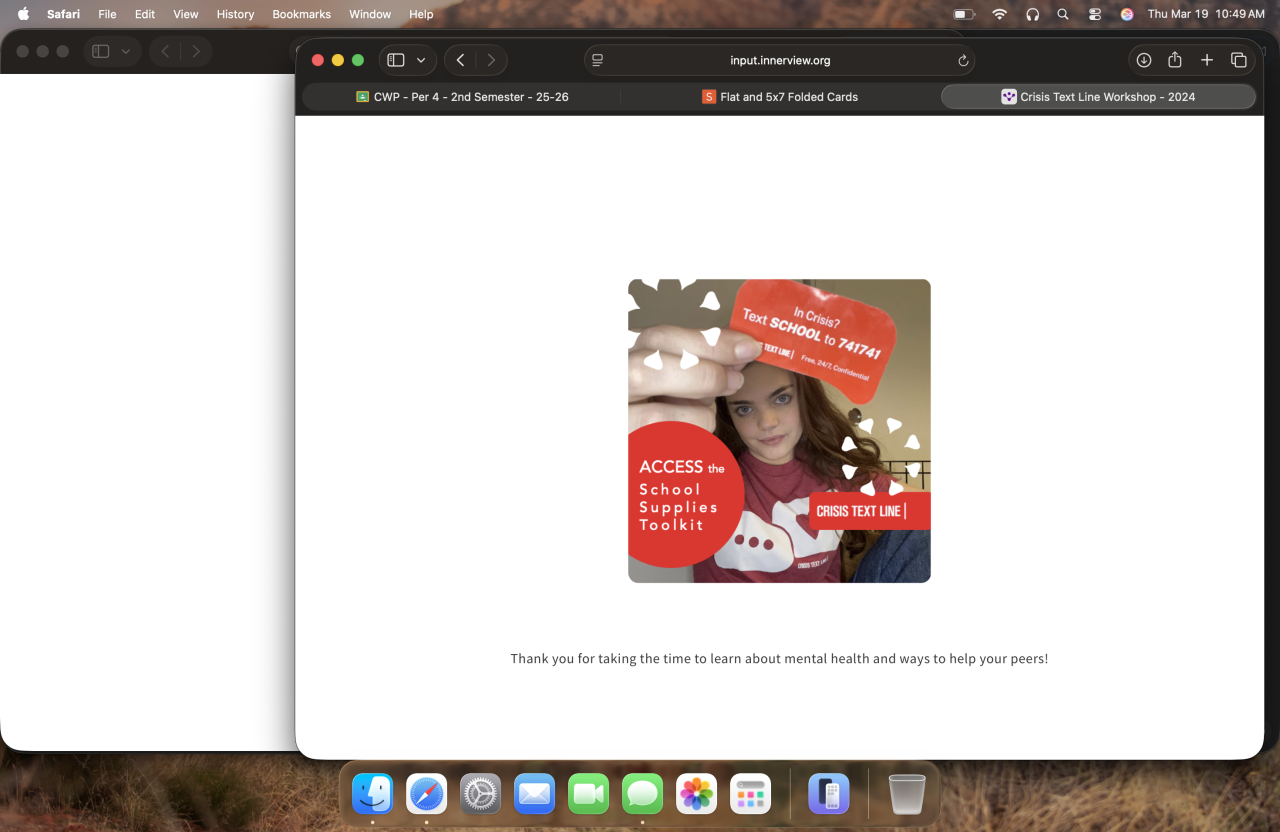Open the File menu
Screen dimensions: 1280x832
[107, 14]
